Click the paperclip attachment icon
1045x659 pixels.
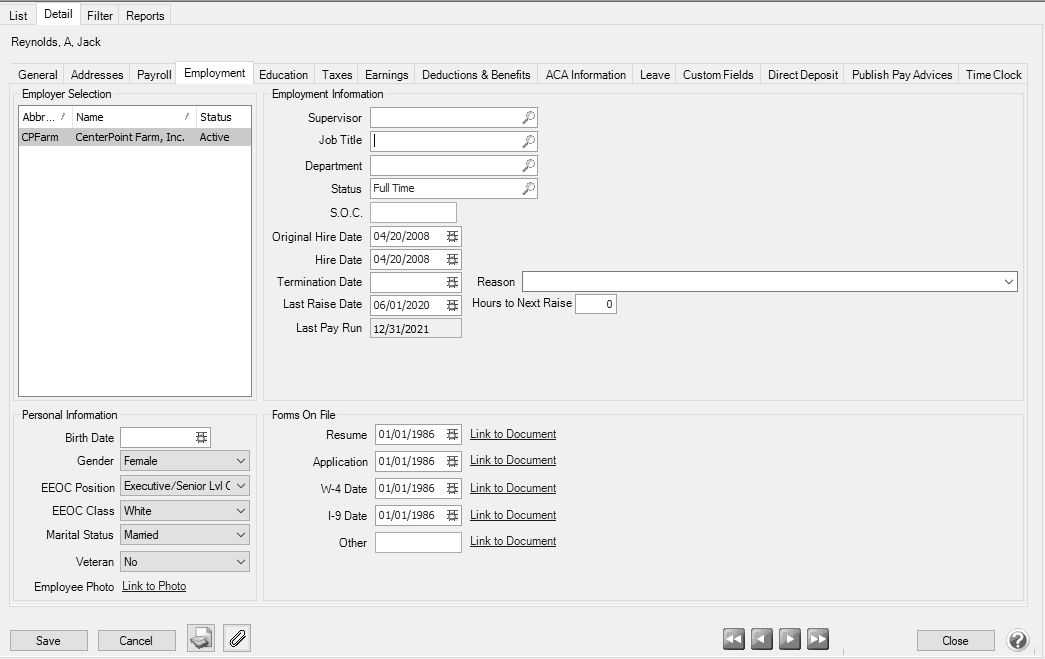pyautogui.click(x=237, y=639)
